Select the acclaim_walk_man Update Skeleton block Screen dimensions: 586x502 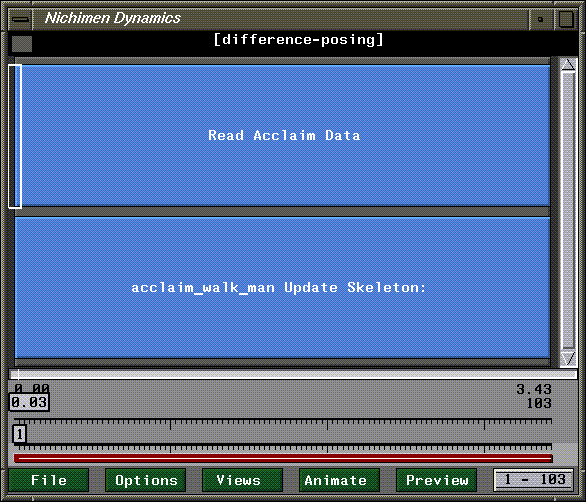pos(283,287)
